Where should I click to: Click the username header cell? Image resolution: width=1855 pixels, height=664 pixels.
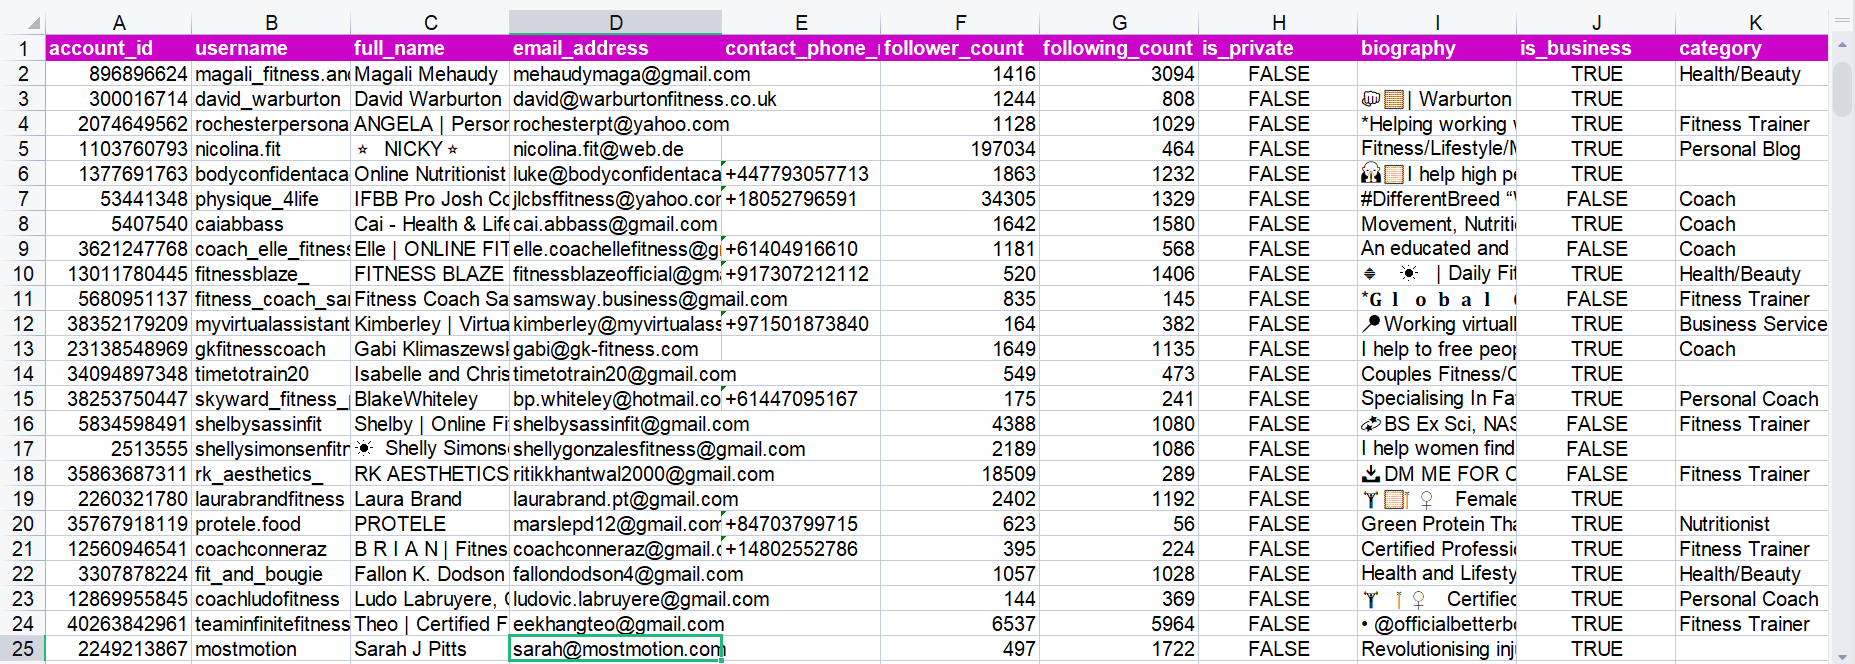point(271,48)
